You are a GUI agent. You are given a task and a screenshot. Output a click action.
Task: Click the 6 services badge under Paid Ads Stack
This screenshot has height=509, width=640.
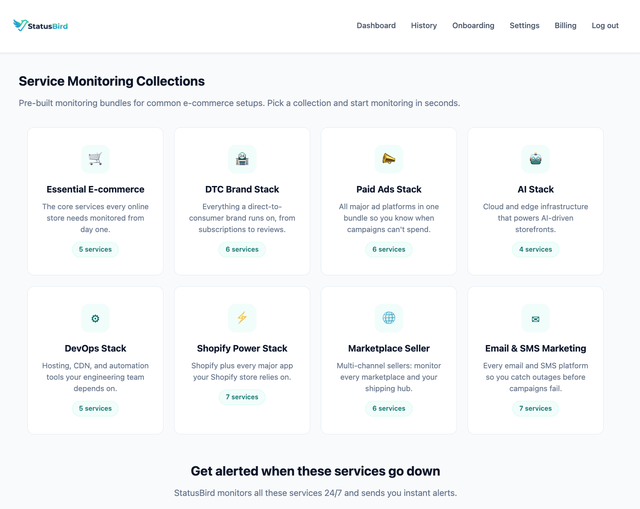click(389, 249)
